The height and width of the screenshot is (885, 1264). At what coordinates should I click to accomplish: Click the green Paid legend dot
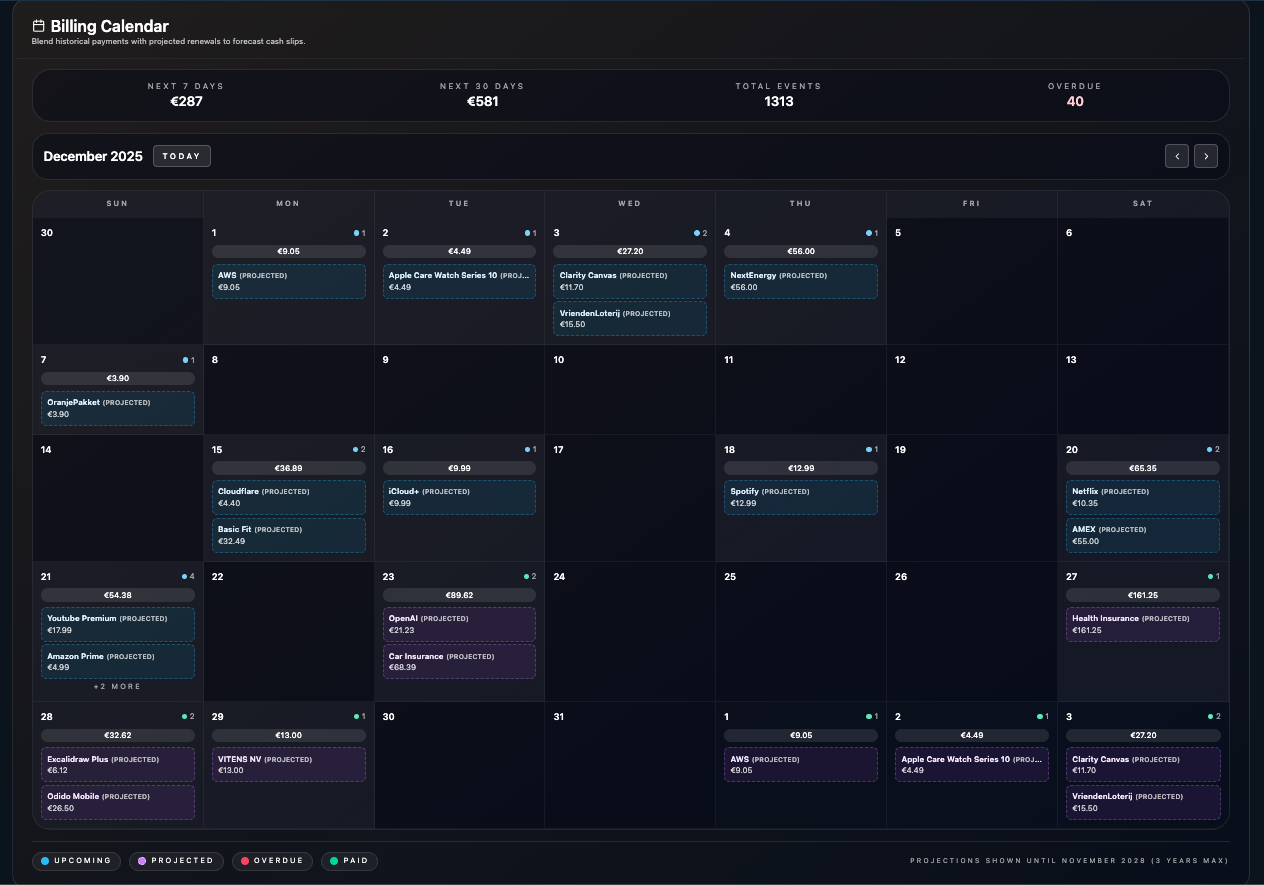pyautogui.click(x=336, y=861)
